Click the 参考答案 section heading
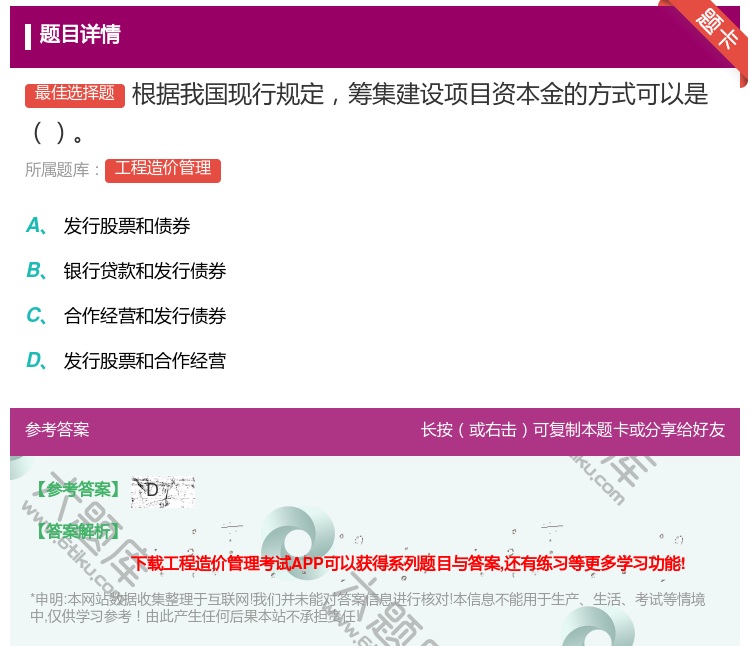 [57, 429]
